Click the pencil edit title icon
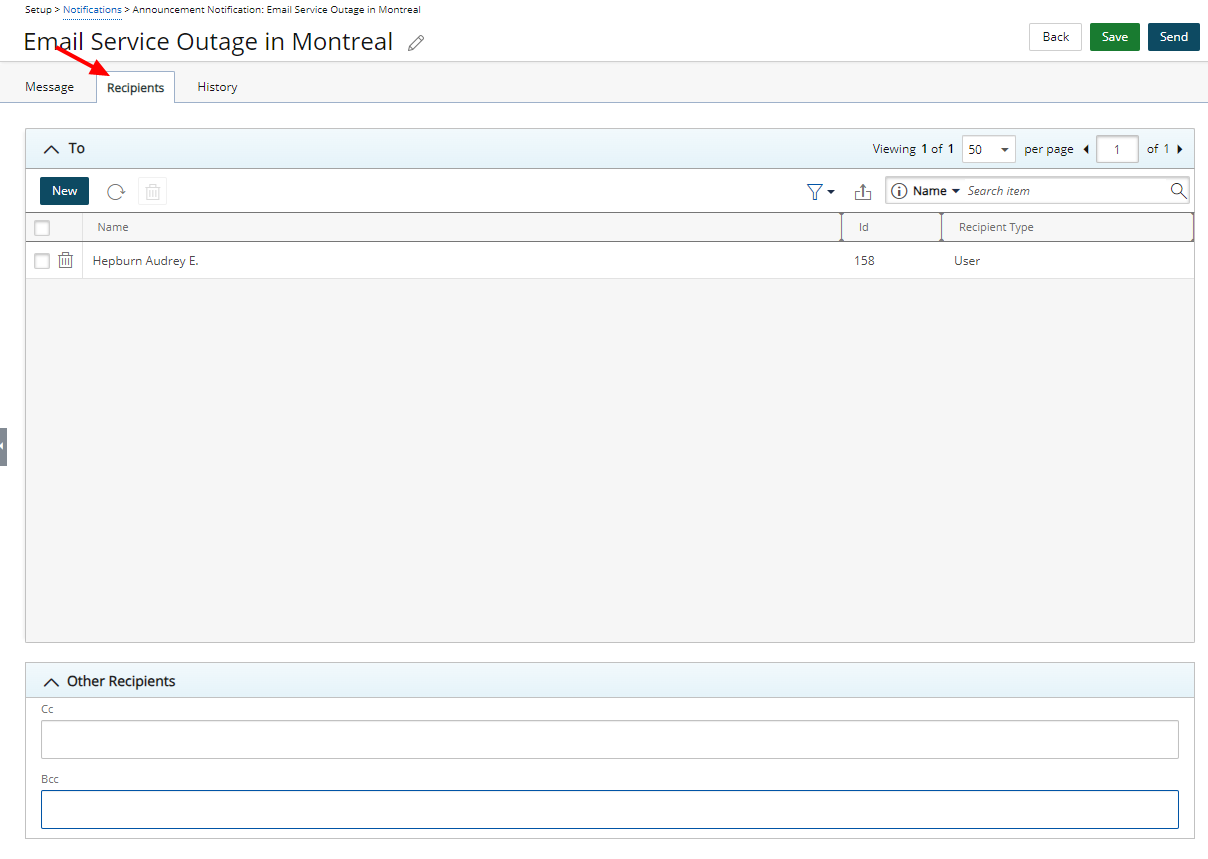The width and height of the screenshot is (1208, 859). coord(416,43)
